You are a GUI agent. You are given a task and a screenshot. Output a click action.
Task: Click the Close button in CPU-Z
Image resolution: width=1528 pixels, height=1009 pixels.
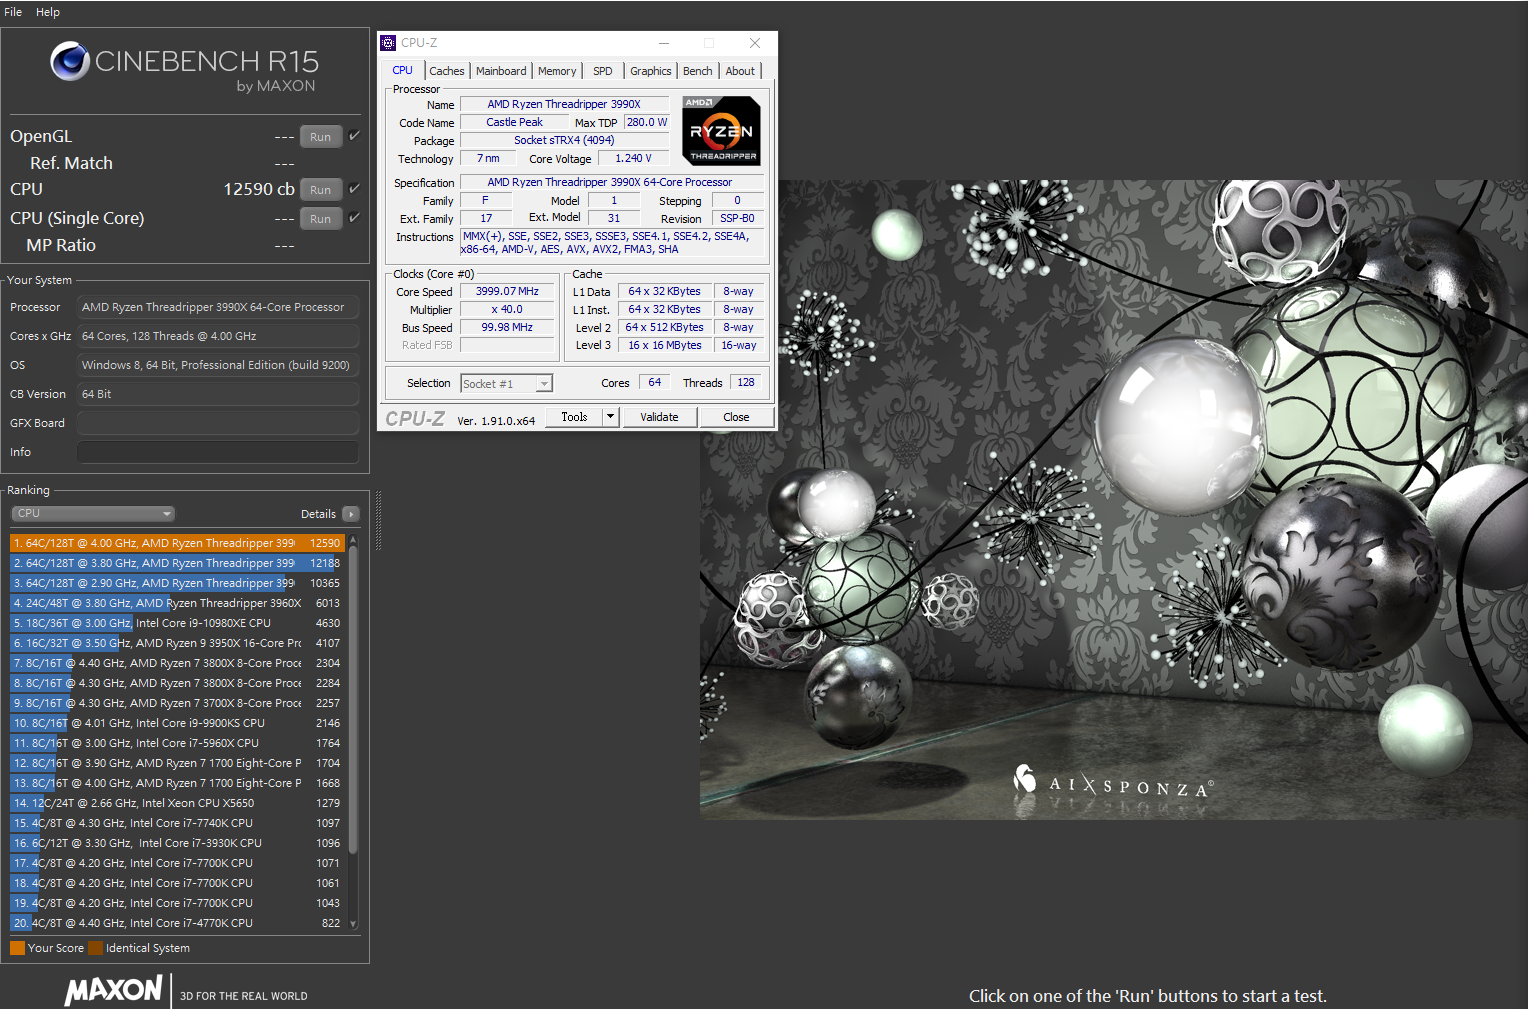coord(736,417)
